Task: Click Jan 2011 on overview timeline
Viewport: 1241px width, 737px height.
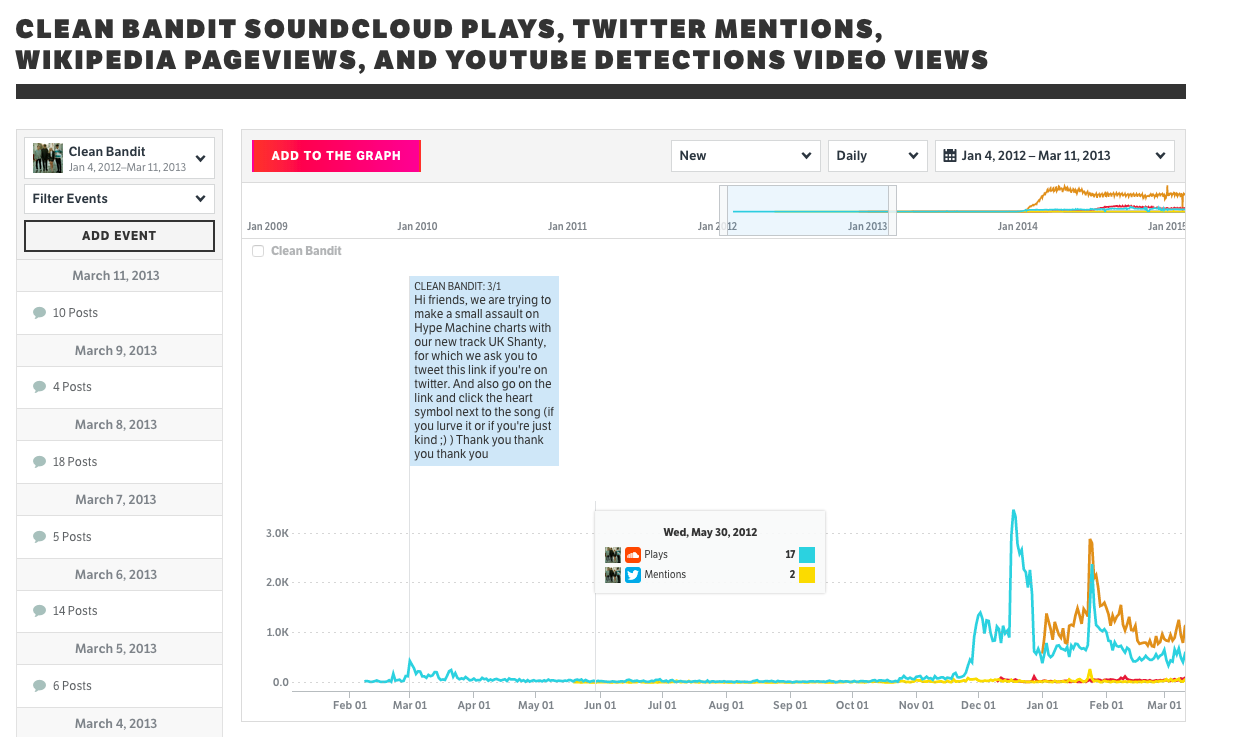Action: pyautogui.click(x=568, y=227)
